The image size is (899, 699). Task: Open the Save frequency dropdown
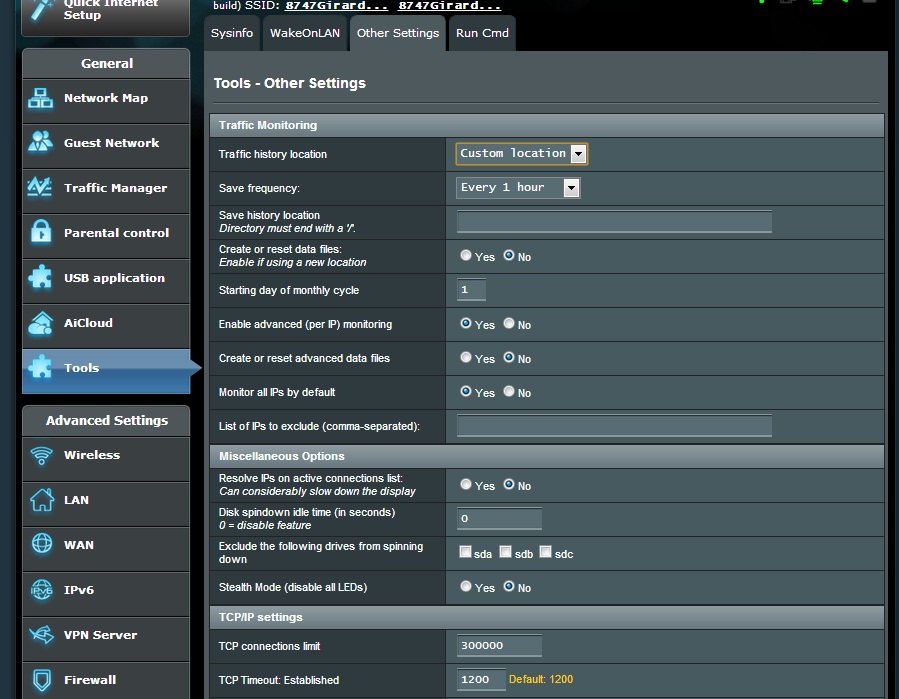pos(518,188)
